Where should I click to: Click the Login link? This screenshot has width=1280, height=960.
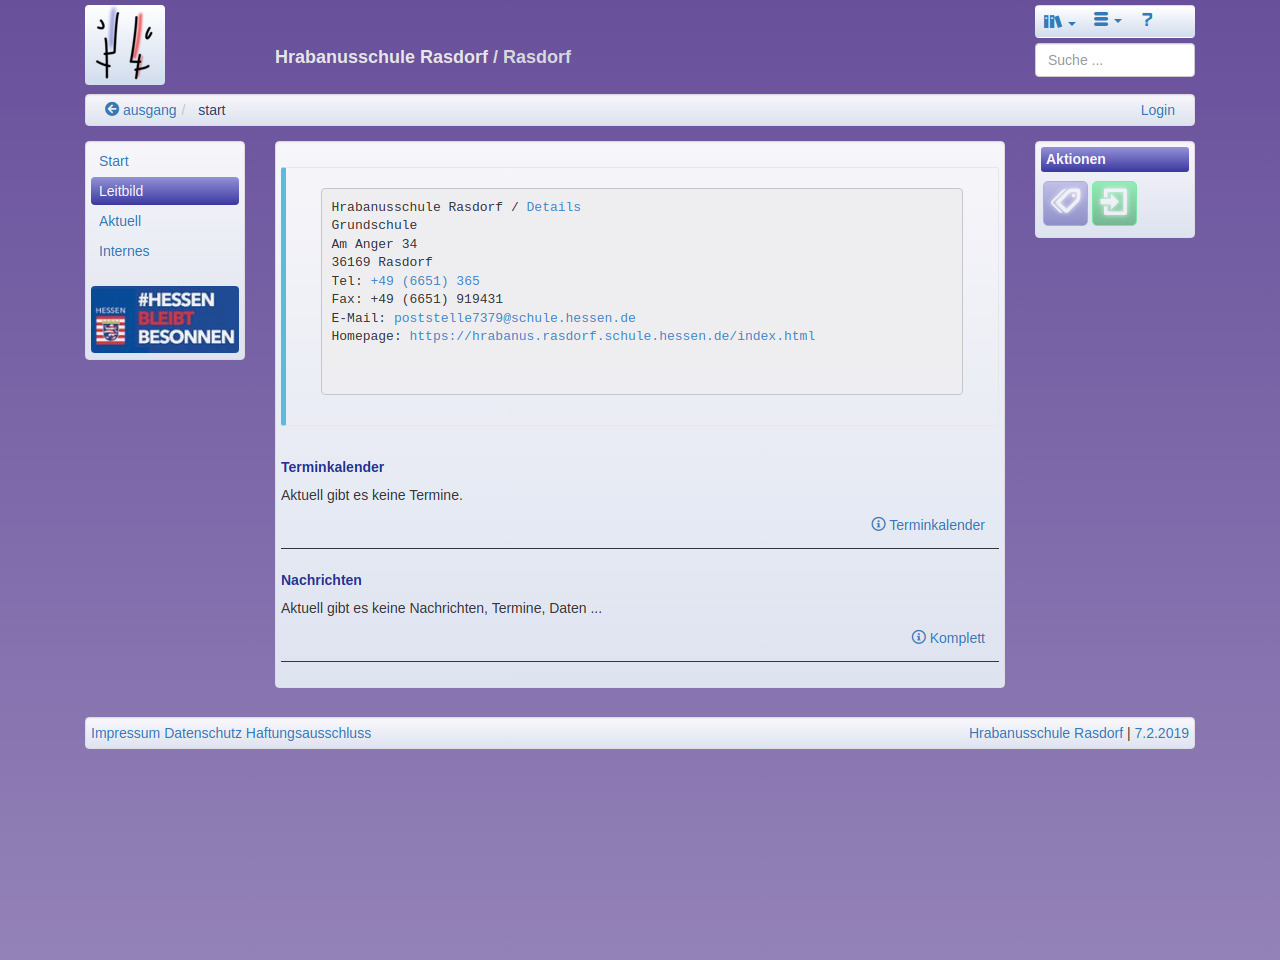pyautogui.click(x=1157, y=110)
